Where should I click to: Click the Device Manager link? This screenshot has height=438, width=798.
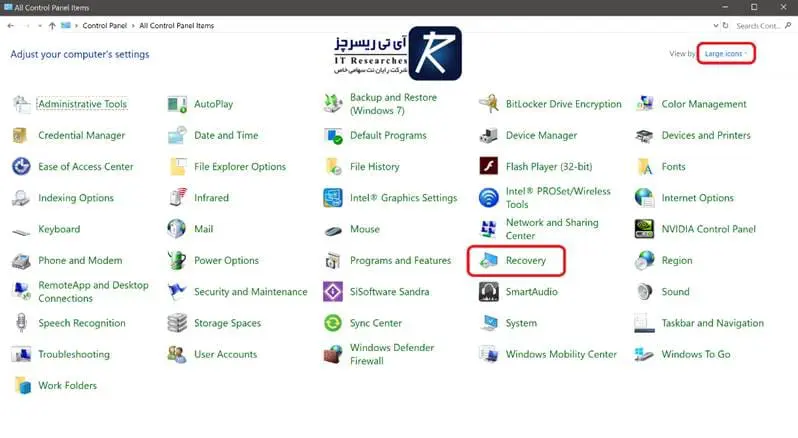click(541, 136)
